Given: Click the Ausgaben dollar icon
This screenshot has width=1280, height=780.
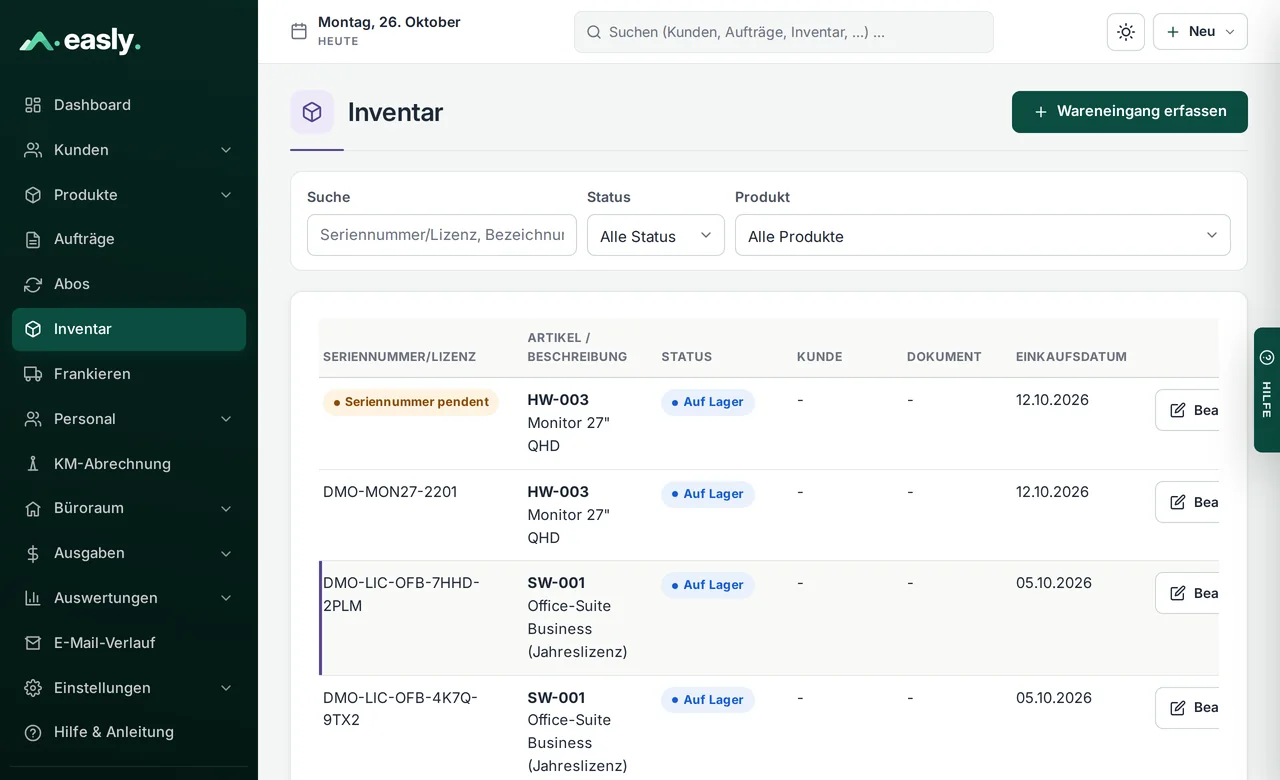Looking at the screenshot, I should 33,553.
